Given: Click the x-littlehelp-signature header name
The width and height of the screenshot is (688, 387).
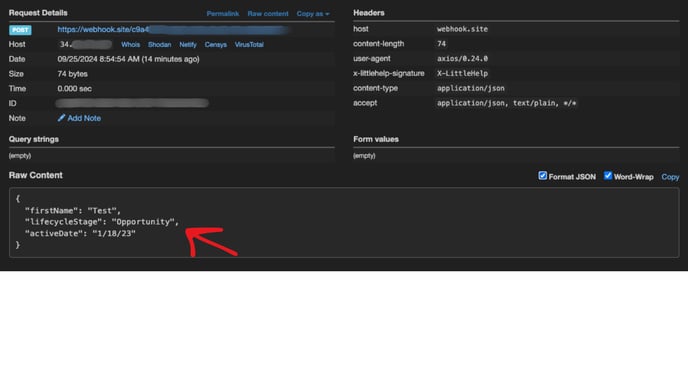Looking at the screenshot, I should (388, 73).
